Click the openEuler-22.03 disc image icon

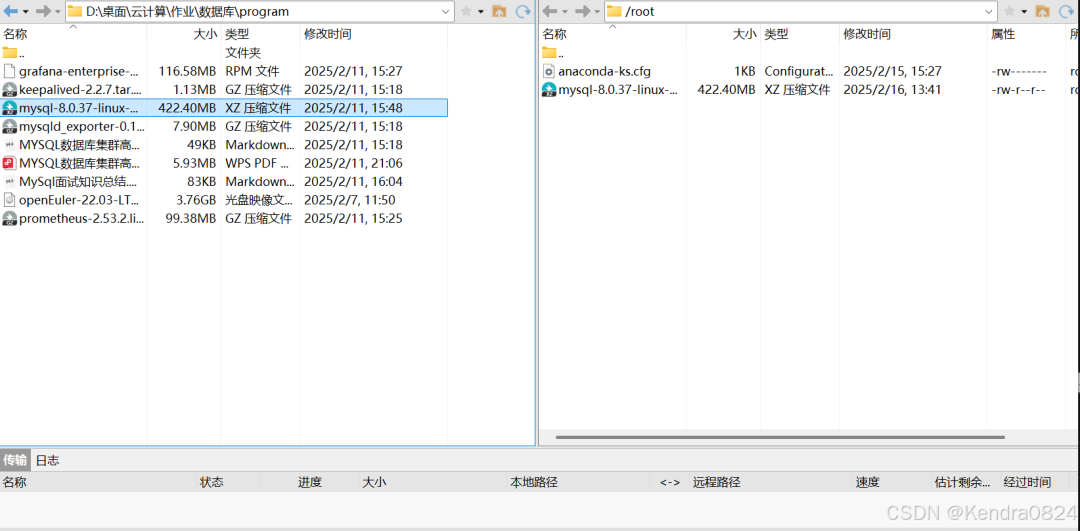coord(9,200)
